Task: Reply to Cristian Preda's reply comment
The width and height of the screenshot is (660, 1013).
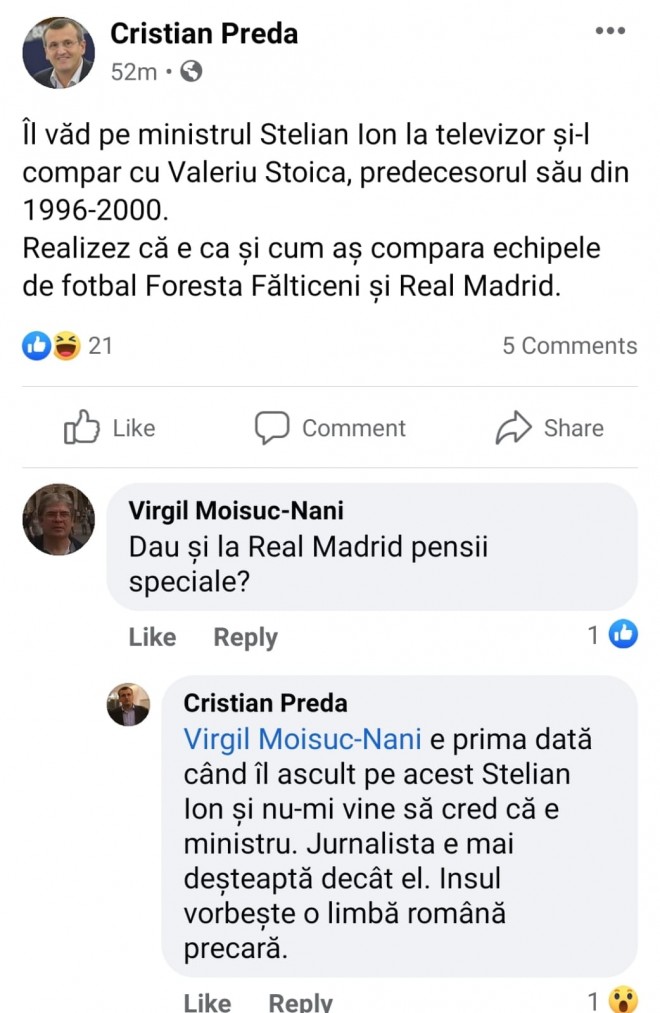Action: [300, 1001]
